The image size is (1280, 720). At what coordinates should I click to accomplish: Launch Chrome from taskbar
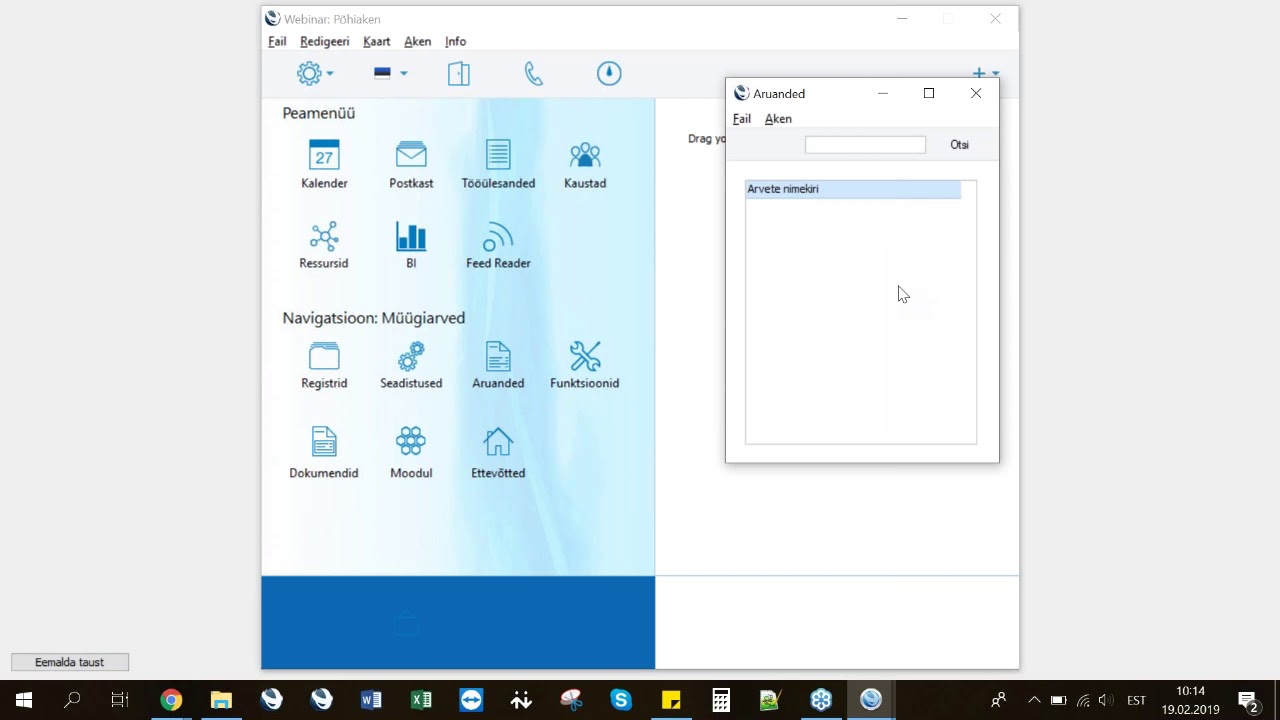coord(171,700)
